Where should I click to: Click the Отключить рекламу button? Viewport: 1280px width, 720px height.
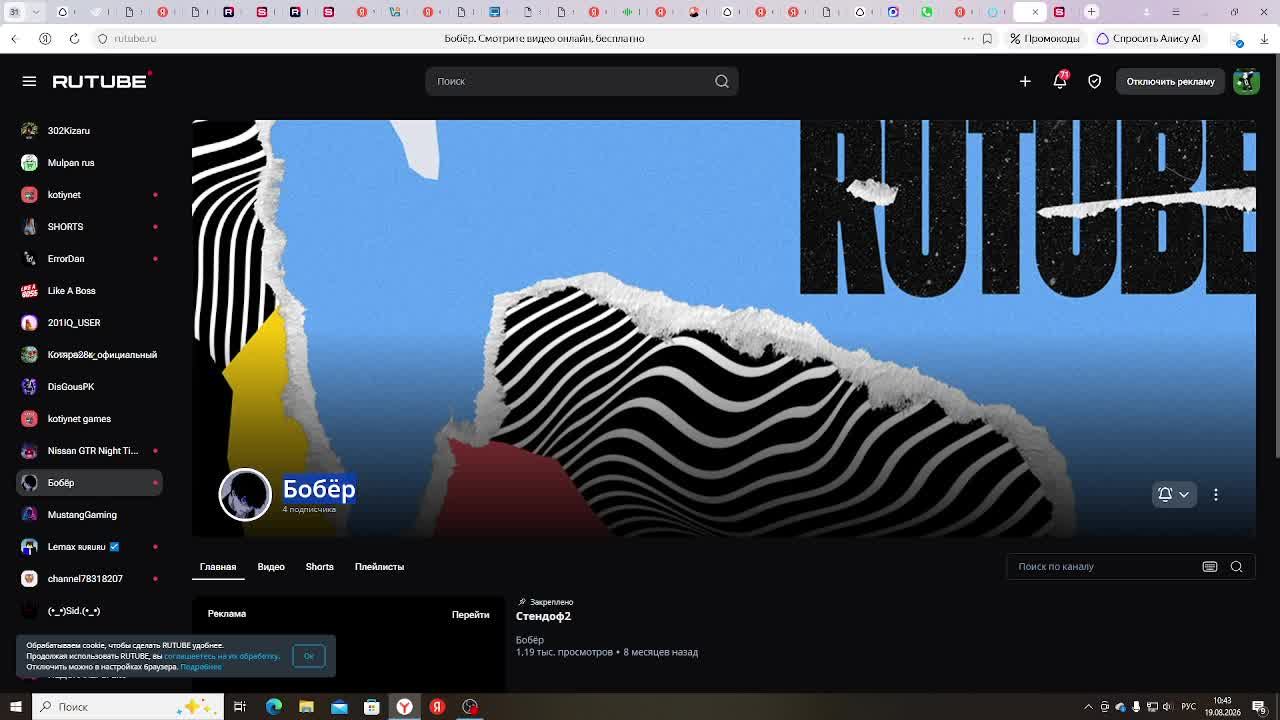[x=1170, y=81]
